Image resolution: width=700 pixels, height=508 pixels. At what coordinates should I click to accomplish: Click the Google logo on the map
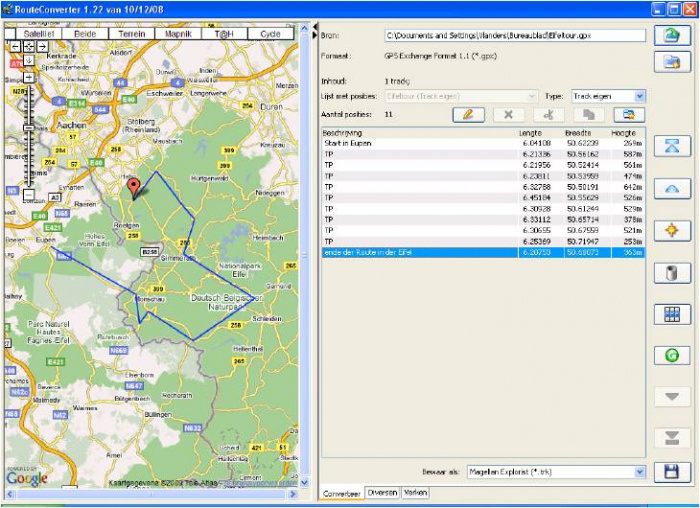pyautogui.click(x=27, y=478)
